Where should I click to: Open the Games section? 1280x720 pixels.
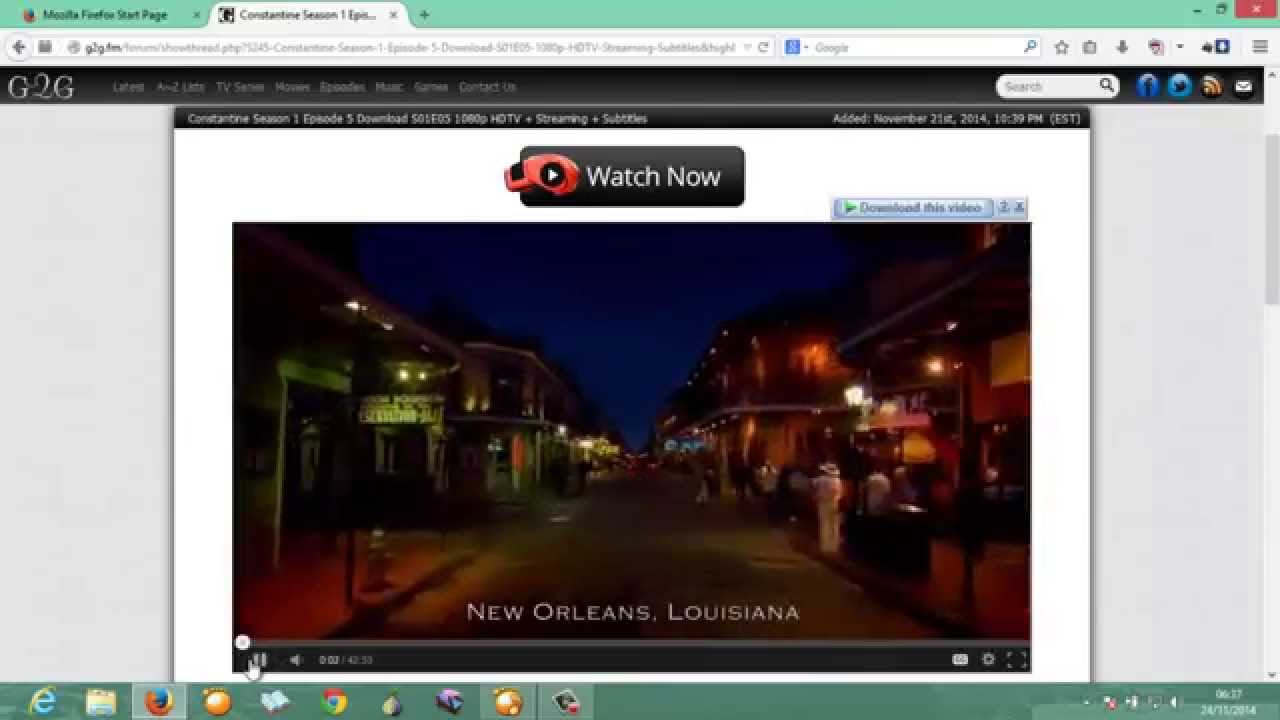431,87
